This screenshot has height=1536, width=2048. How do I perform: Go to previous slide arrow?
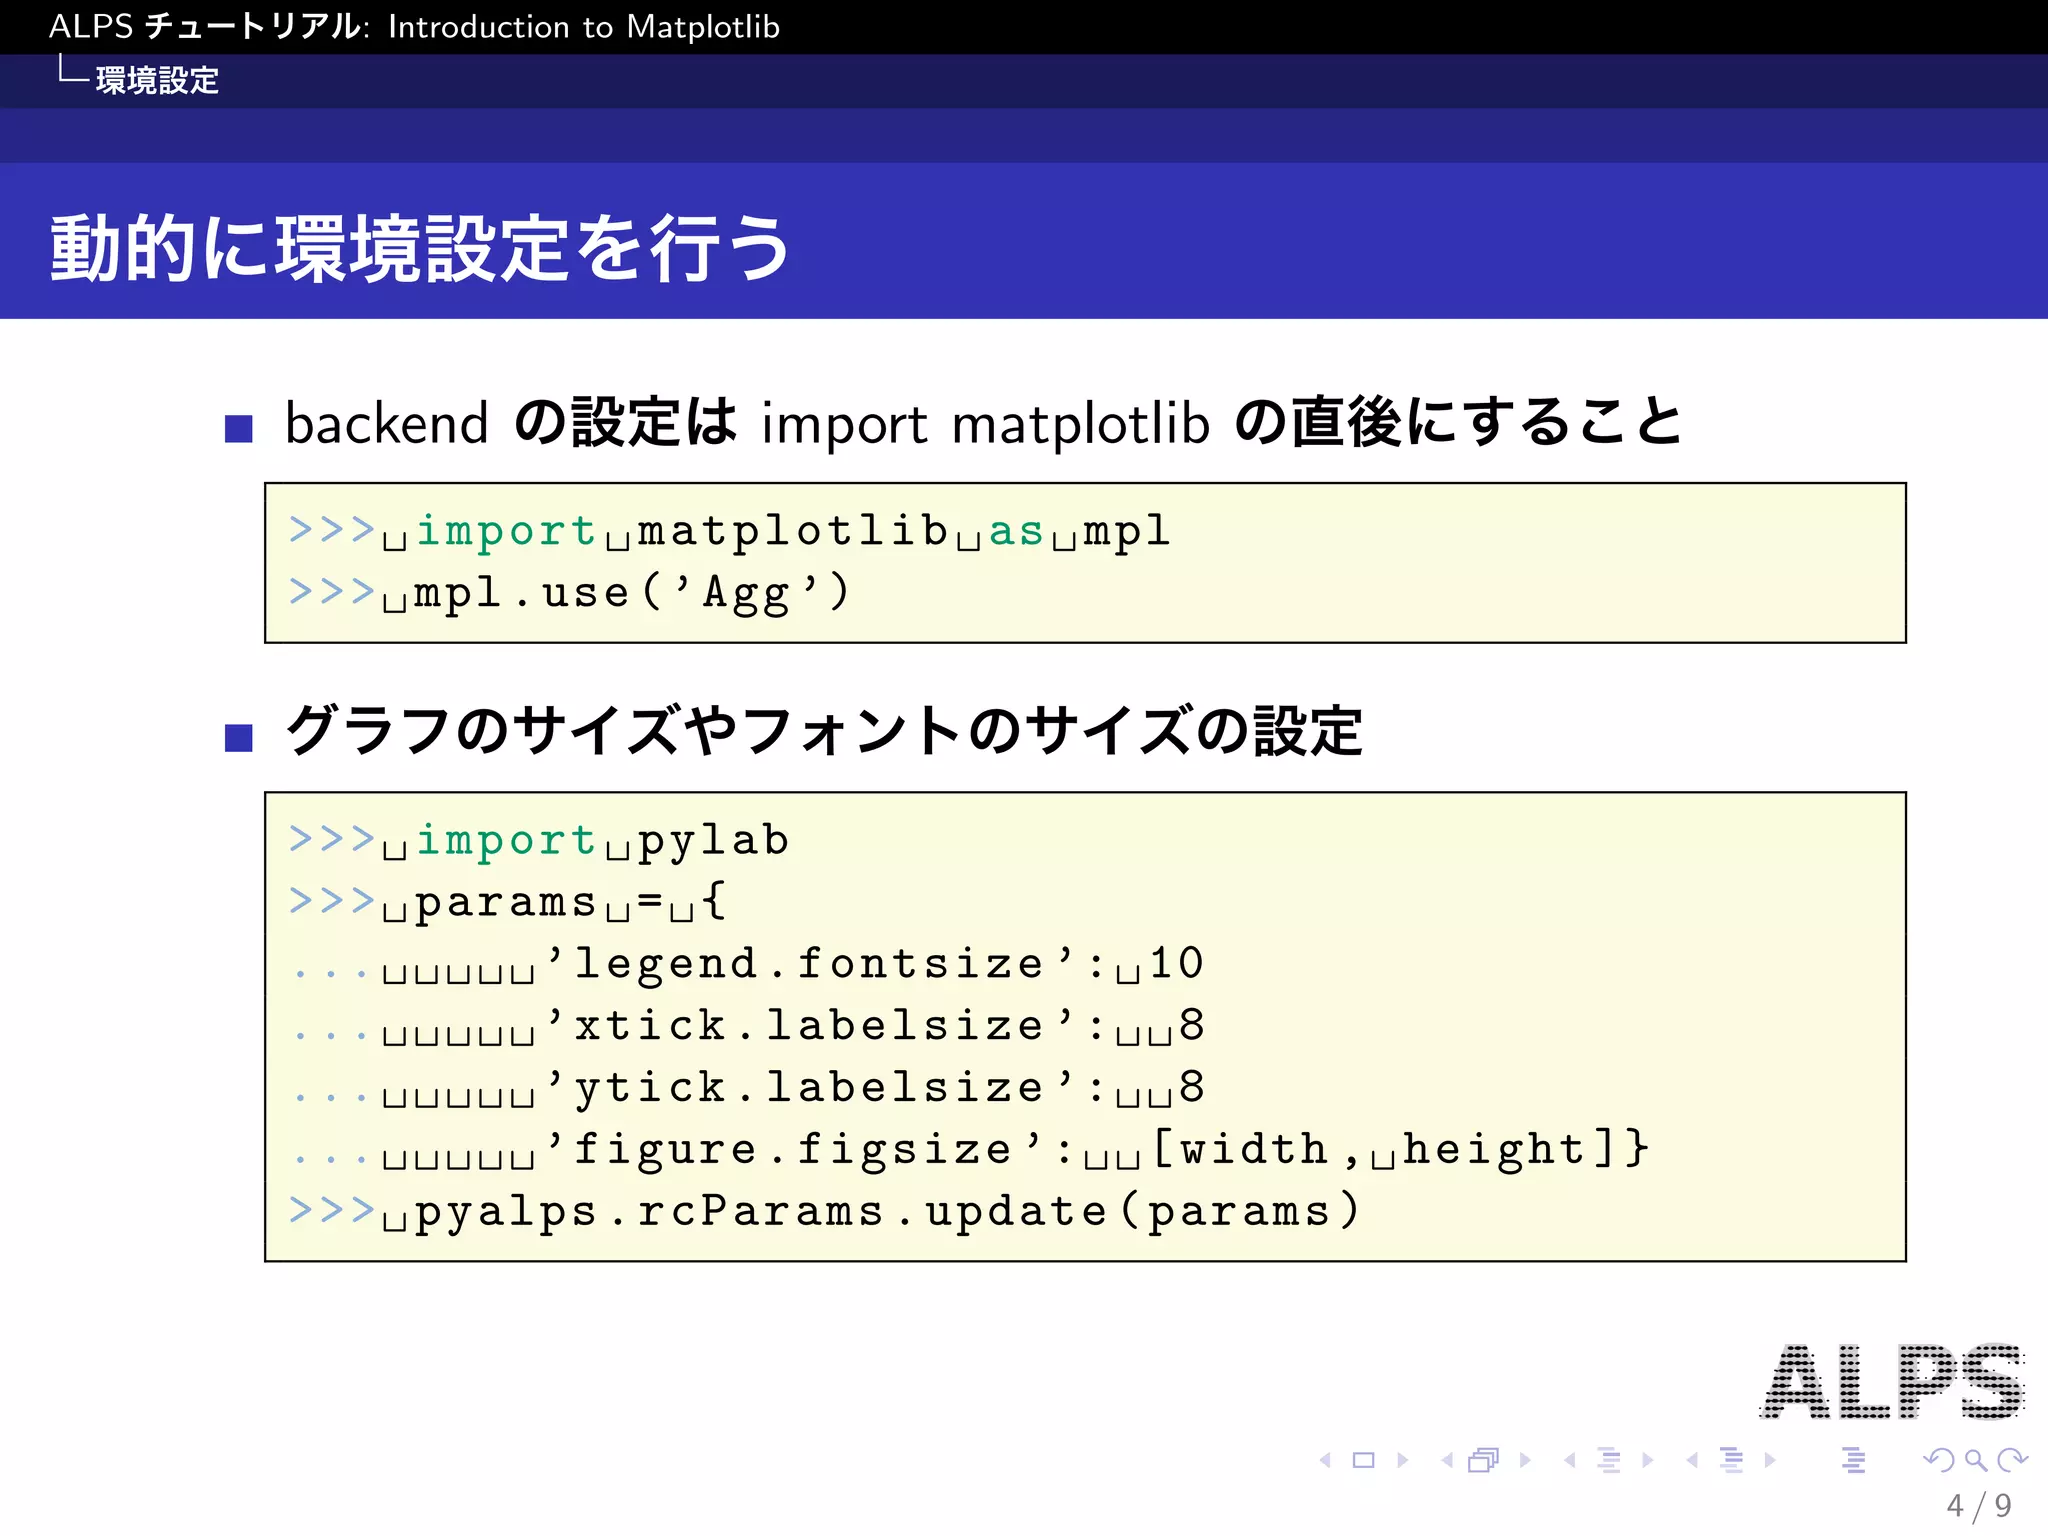coord(1326,1460)
